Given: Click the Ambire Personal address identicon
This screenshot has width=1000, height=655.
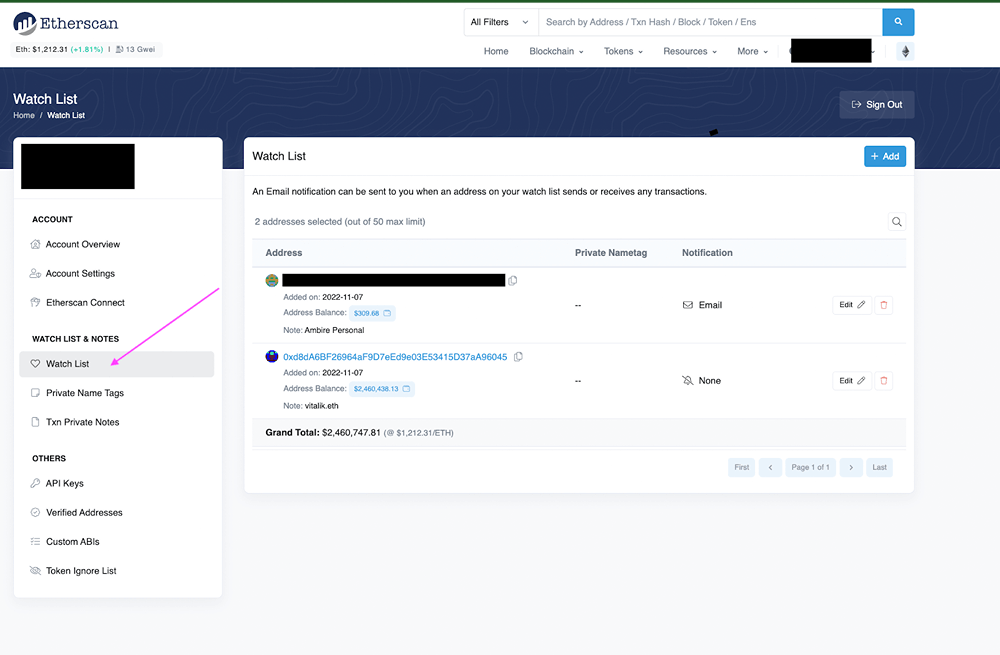Looking at the screenshot, I should coord(272,281).
